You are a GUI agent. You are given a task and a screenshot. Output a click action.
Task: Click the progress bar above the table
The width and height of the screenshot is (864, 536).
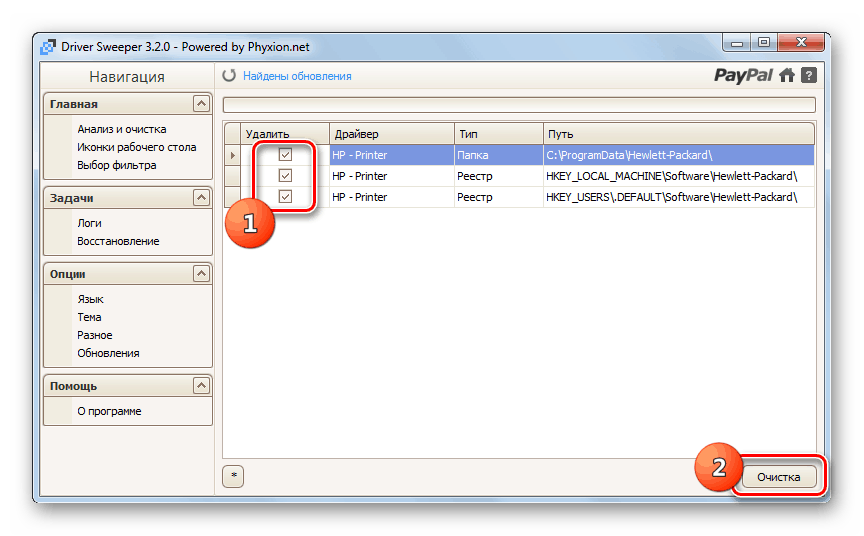pyautogui.click(x=519, y=105)
